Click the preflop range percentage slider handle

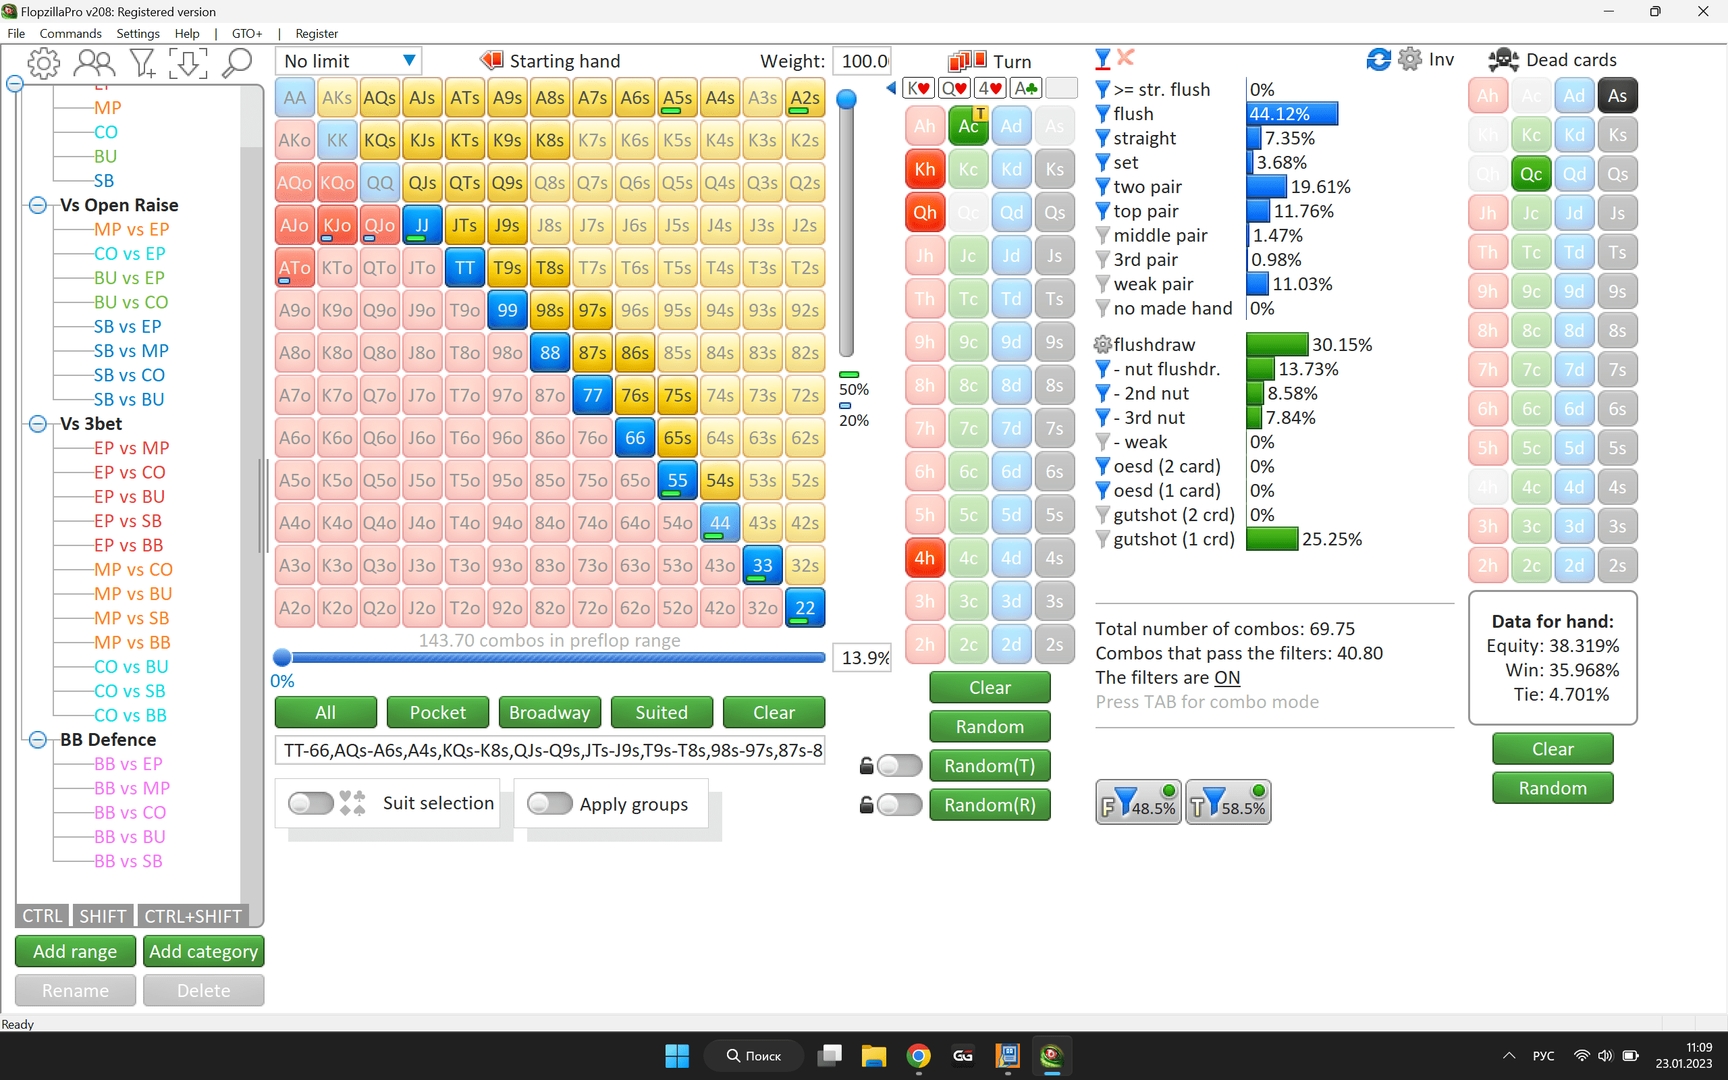pyautogui.click(x=282, y=657)
